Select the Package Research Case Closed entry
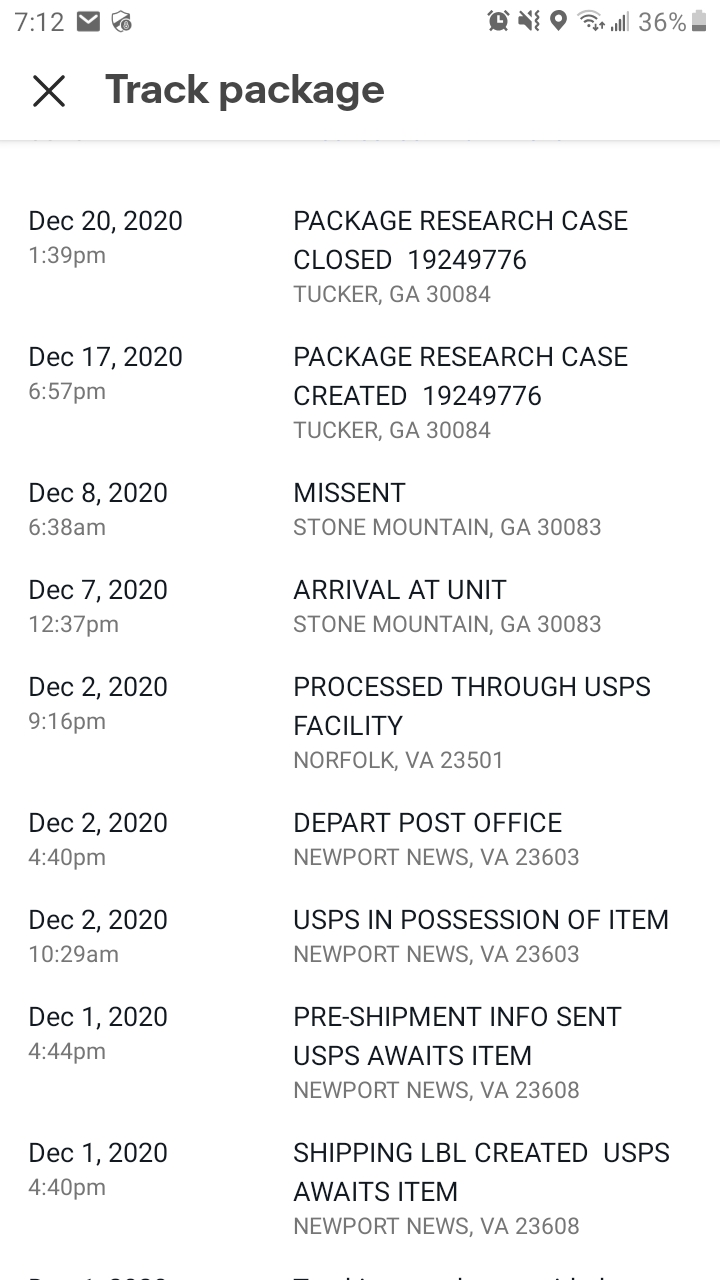720x1280 pixels. click(460, 240)
